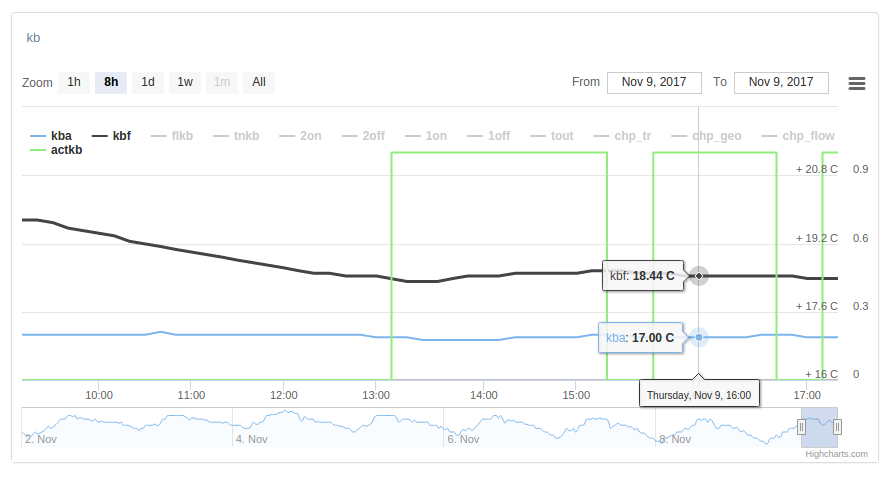Show All data range
The height and width of the screenshot is (482, 890).
(x=259, y=82)
